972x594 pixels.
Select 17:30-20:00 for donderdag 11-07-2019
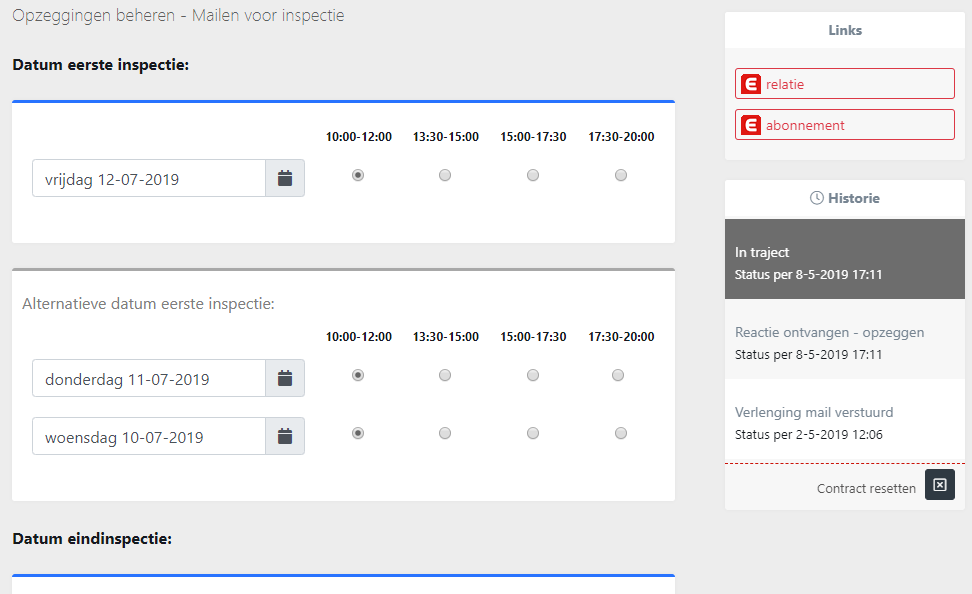pyautogui.click(x=618, y=375)
